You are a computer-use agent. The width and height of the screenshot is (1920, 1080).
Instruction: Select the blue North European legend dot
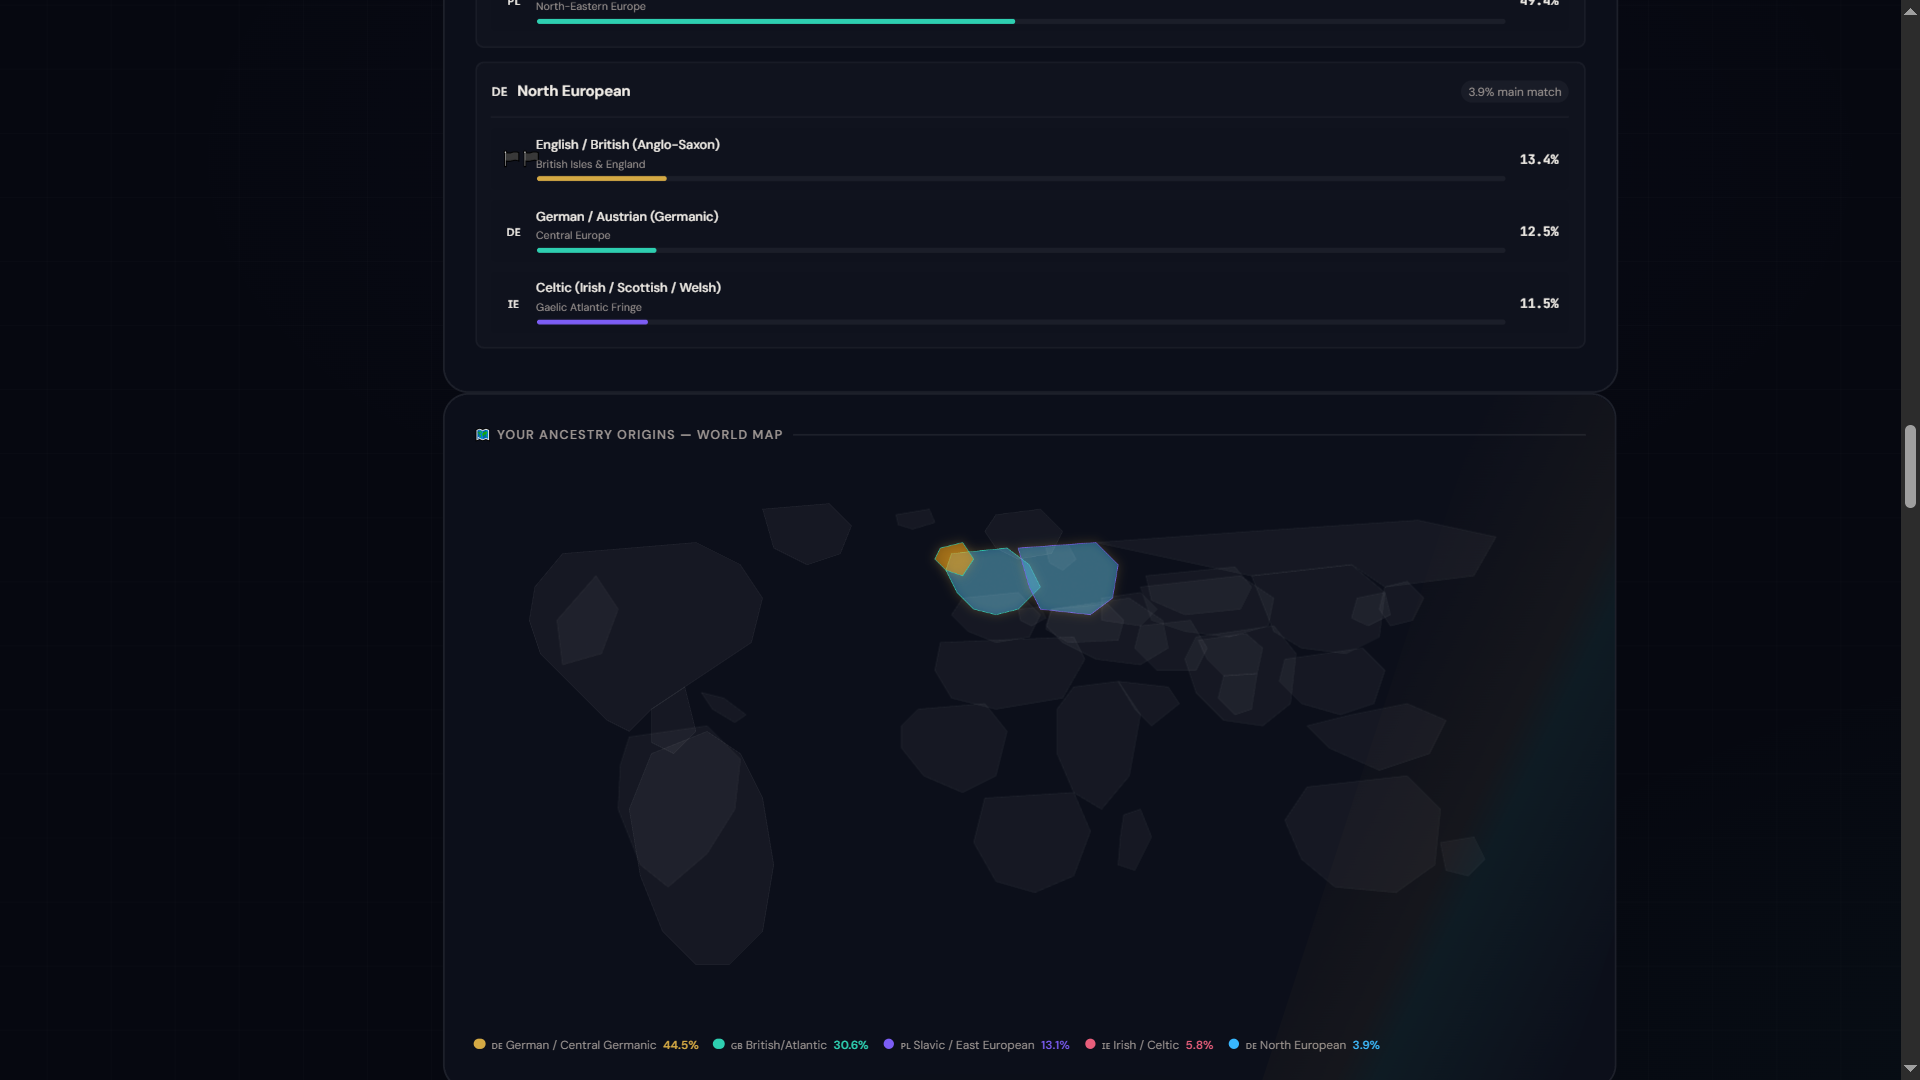[x=1234, y=1044]
